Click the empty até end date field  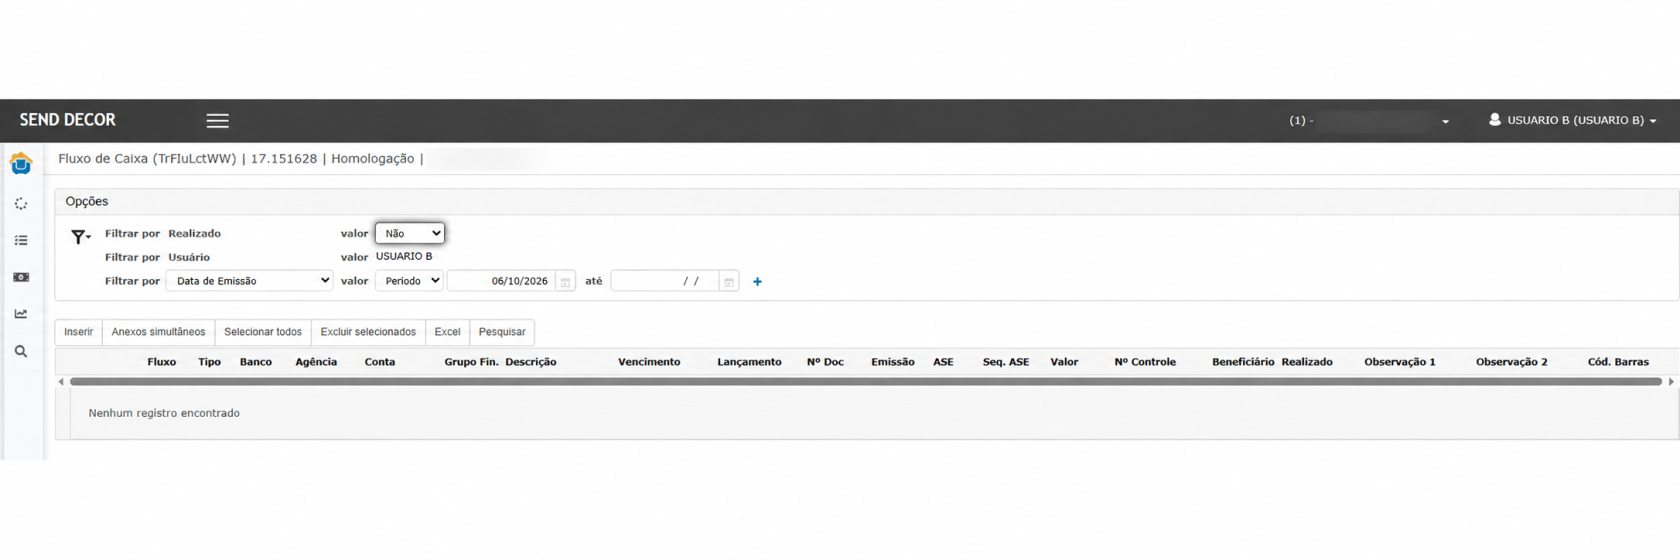(x=665, y=281)
